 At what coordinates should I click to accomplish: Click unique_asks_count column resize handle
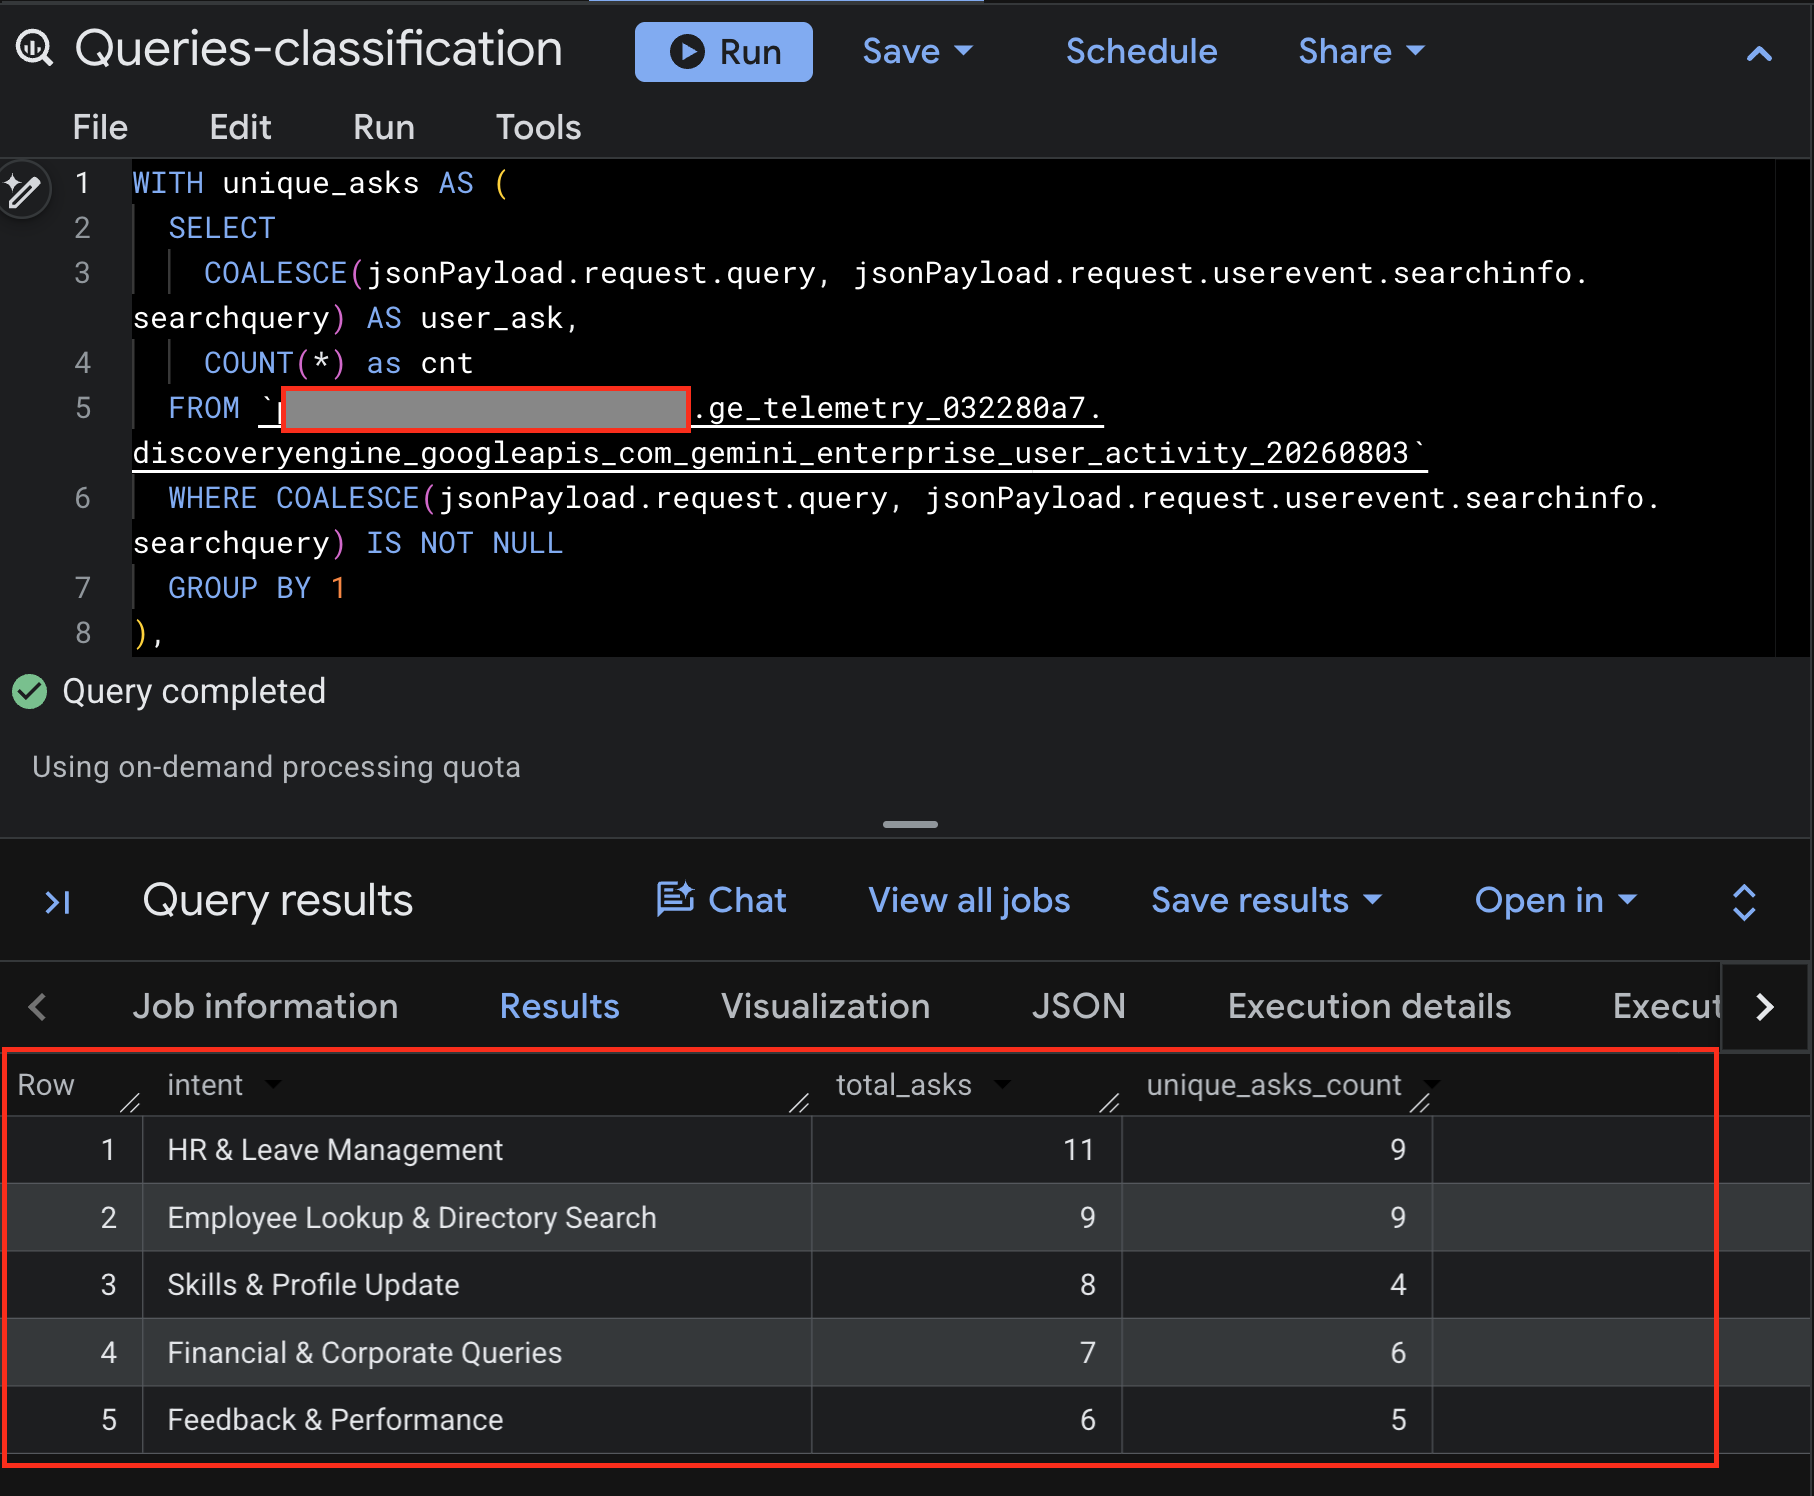(x=1420, y=1103)
